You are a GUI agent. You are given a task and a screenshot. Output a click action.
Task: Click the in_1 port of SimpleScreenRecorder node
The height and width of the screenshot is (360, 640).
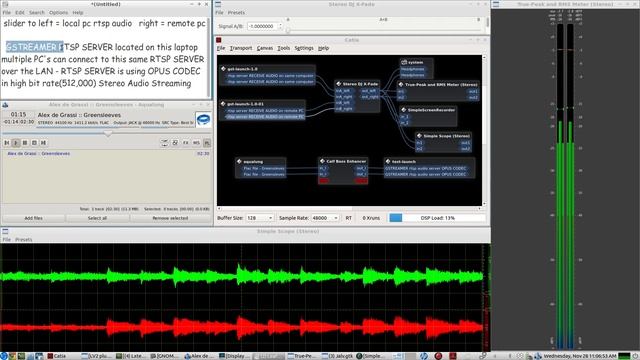(404, 116)
